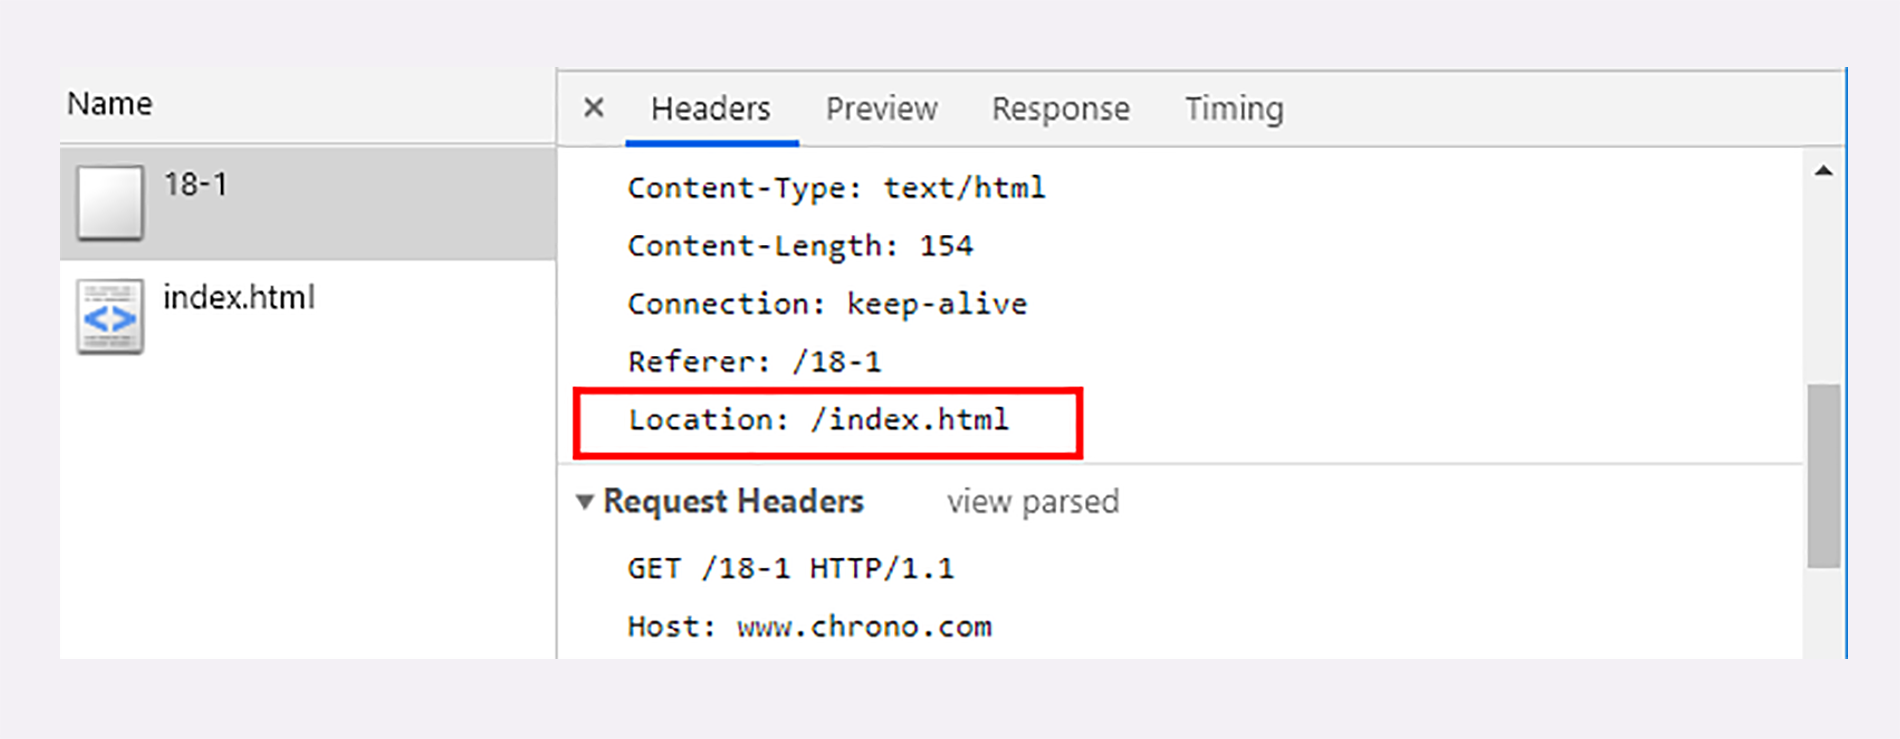
Task: Click the index.html document icon
Action: click(x=110, y=316)
